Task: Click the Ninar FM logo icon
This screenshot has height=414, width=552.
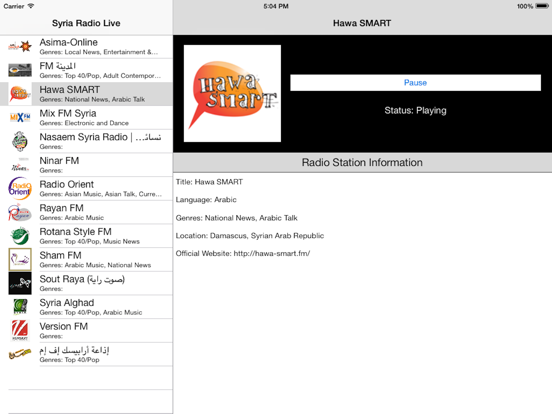Action: click(20, 166)
